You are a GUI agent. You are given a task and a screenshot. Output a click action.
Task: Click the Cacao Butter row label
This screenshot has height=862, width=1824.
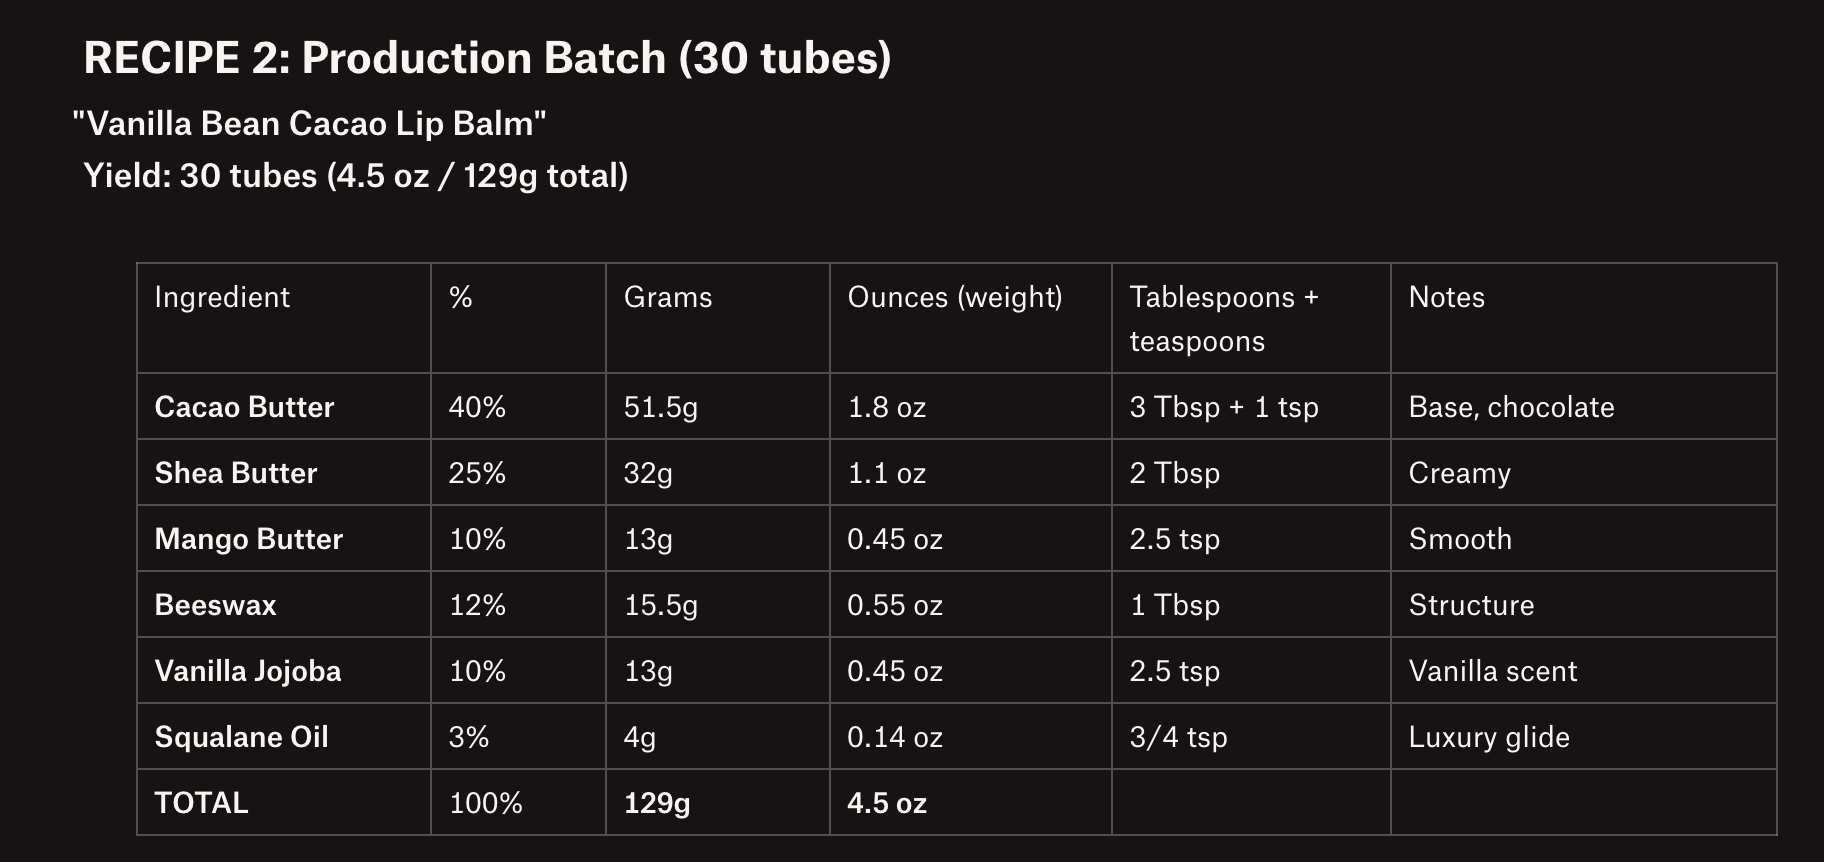[244, 407]
